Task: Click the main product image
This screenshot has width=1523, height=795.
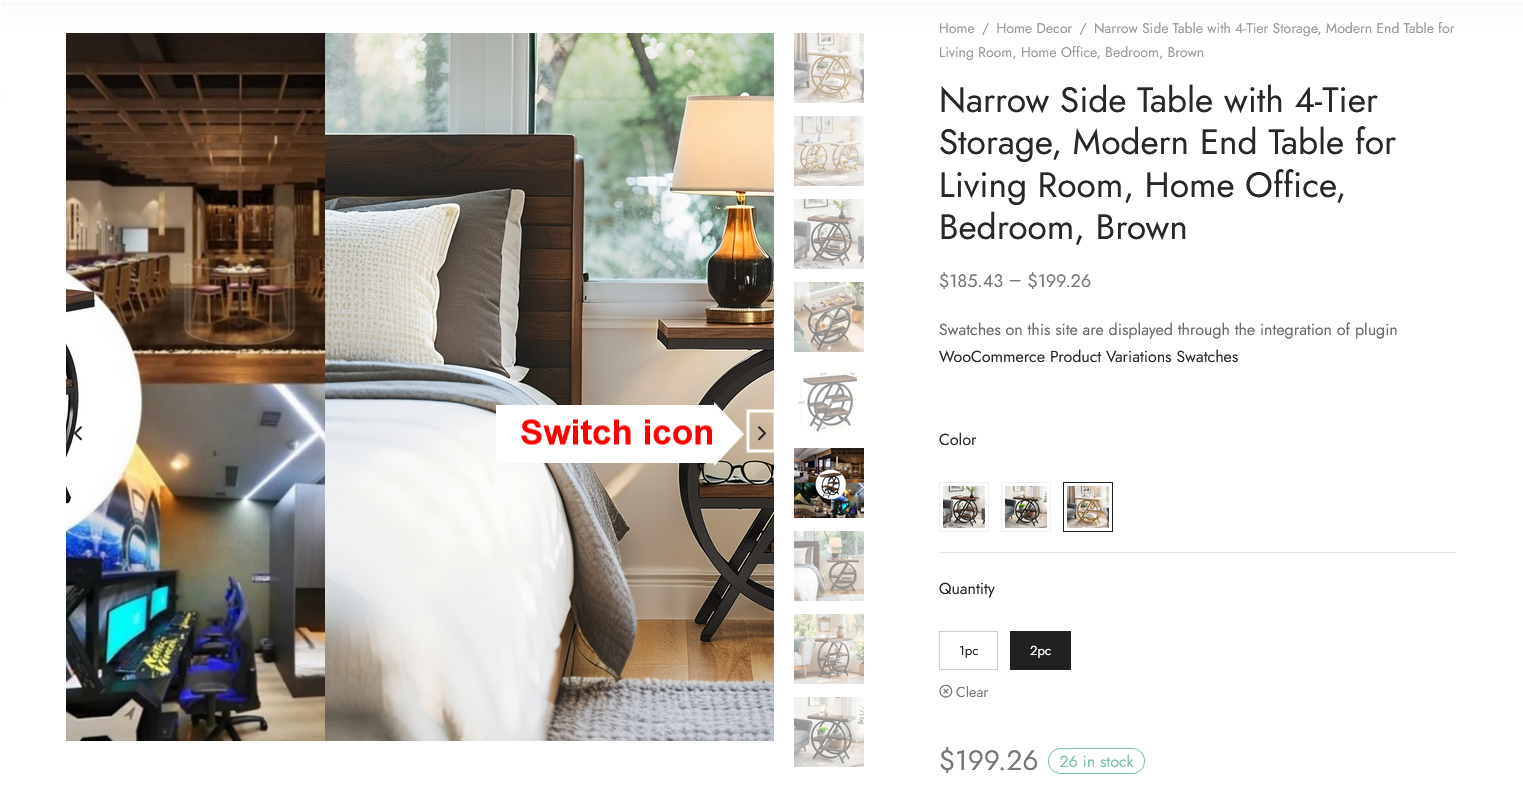Action: [420, 387]
